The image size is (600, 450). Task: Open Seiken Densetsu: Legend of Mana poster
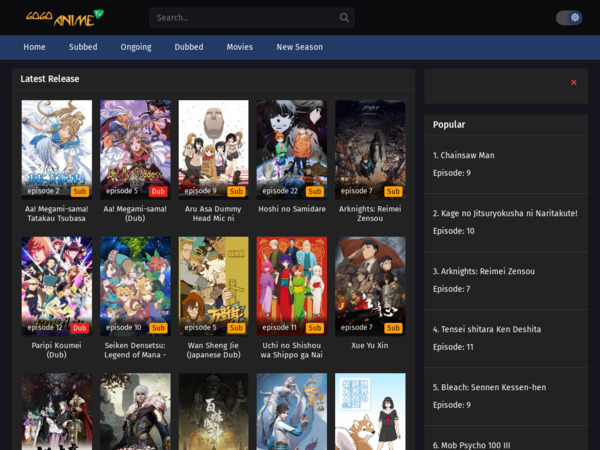135,286
